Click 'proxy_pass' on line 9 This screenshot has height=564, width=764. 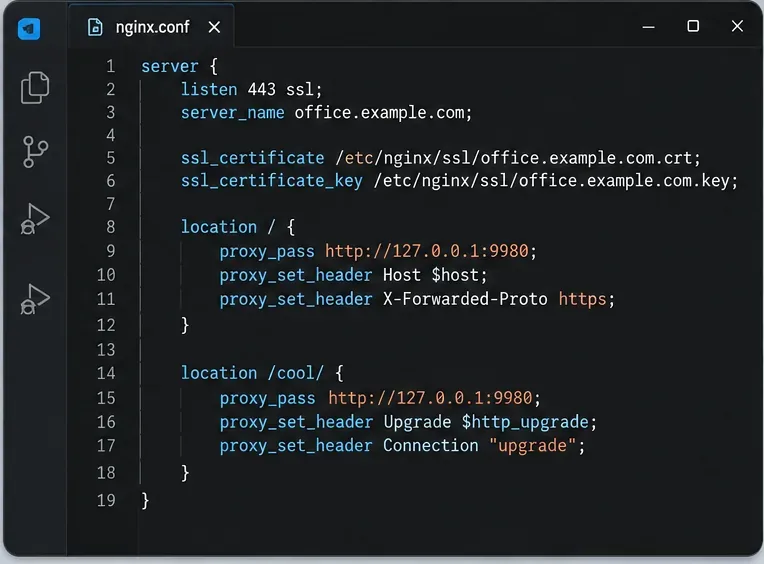(x=267, y=251)
